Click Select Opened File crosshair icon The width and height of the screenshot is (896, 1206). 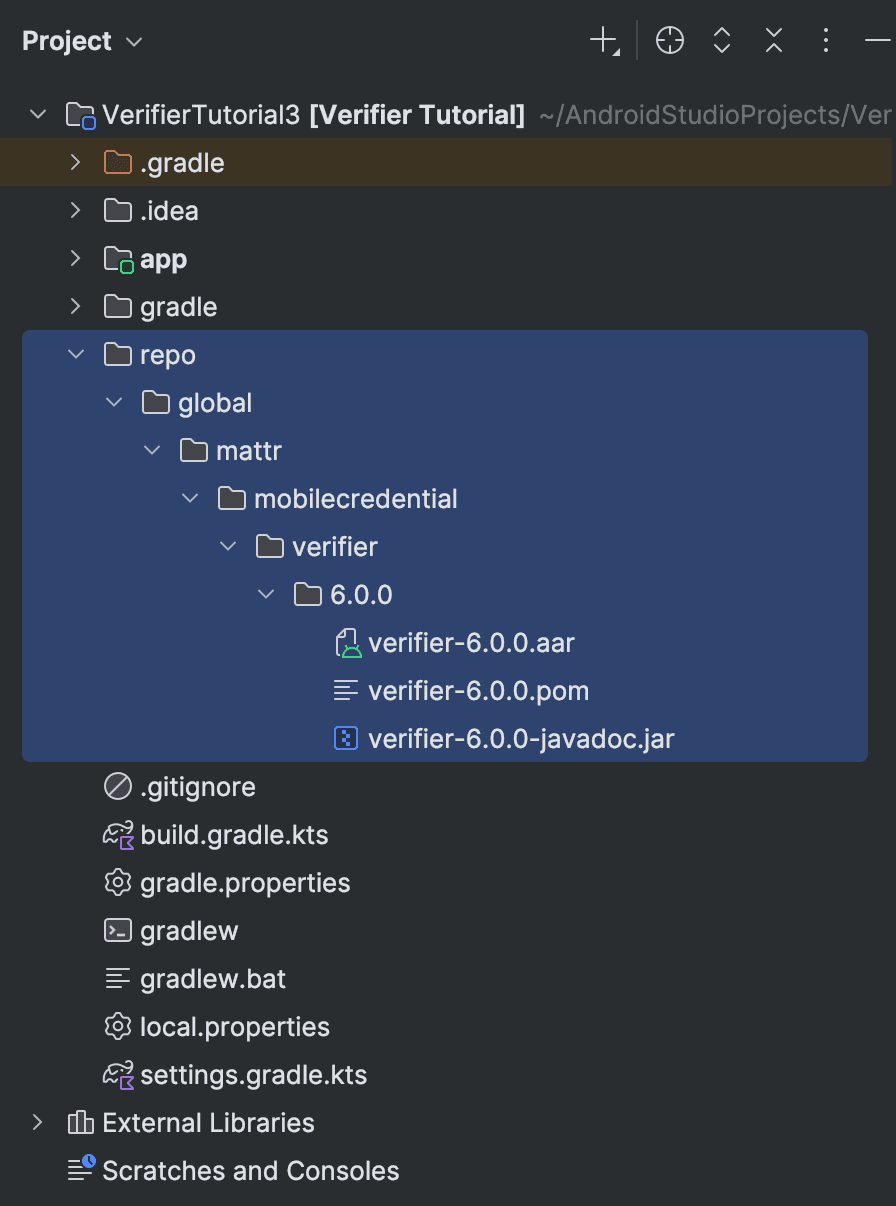click(x=669, y=41)
